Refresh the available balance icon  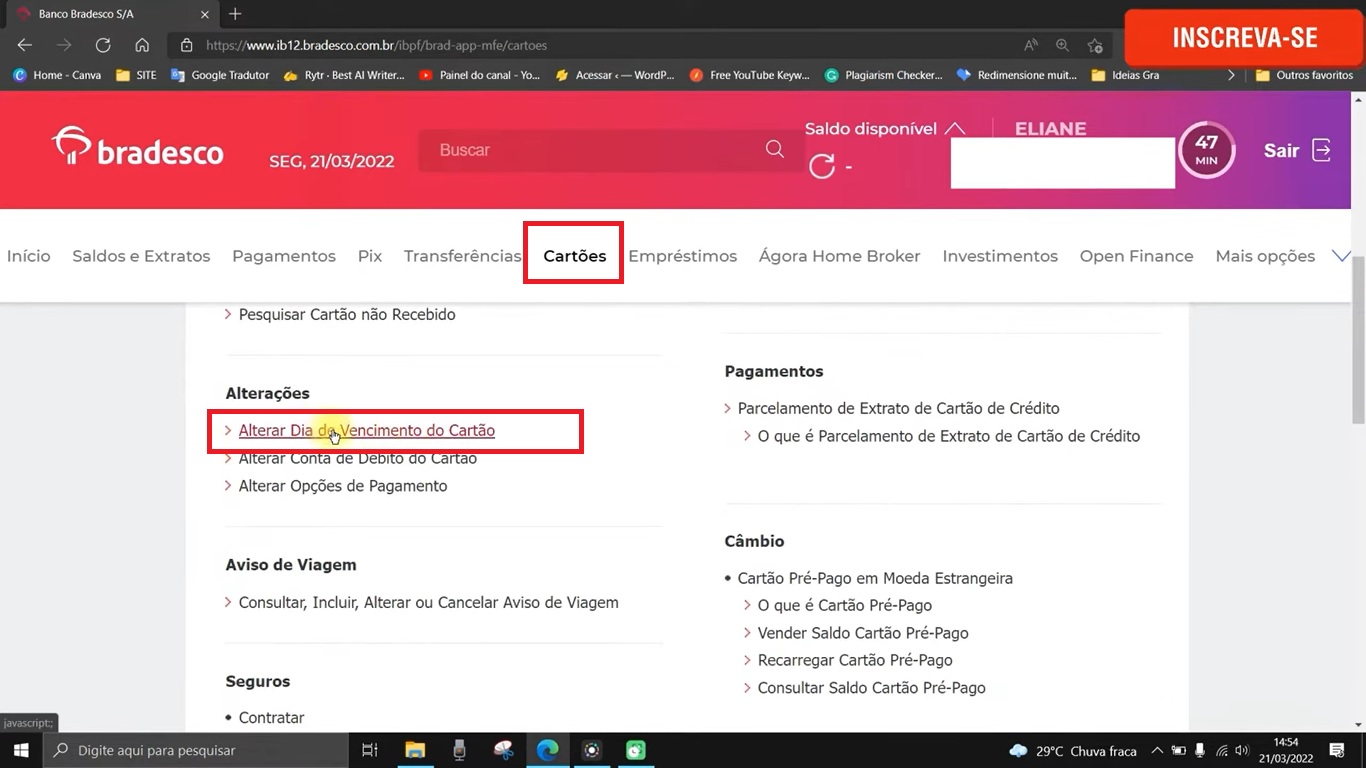click(x=822, y=166)
